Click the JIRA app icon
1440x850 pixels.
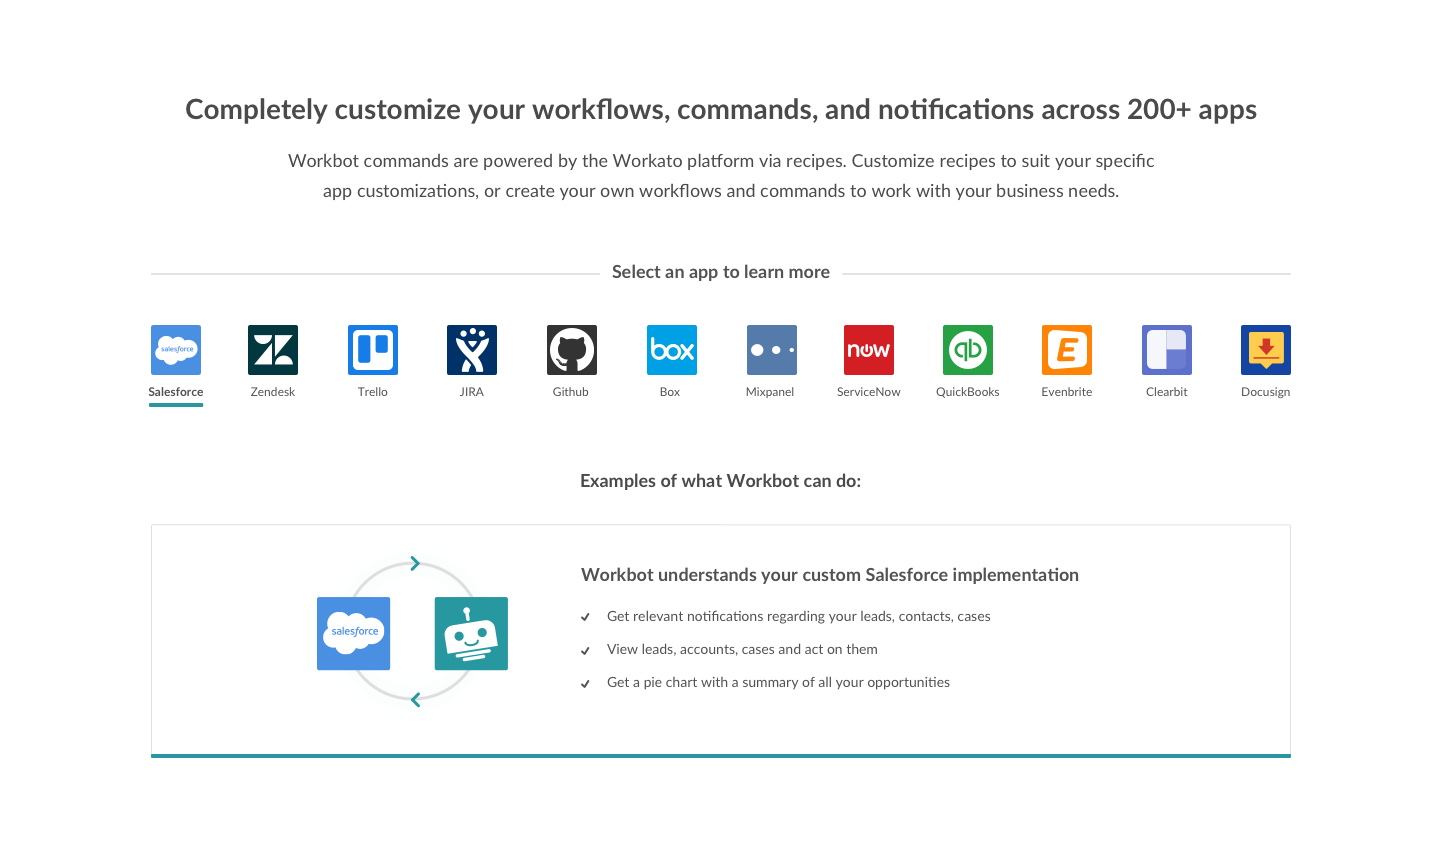(x=472, y=350)
